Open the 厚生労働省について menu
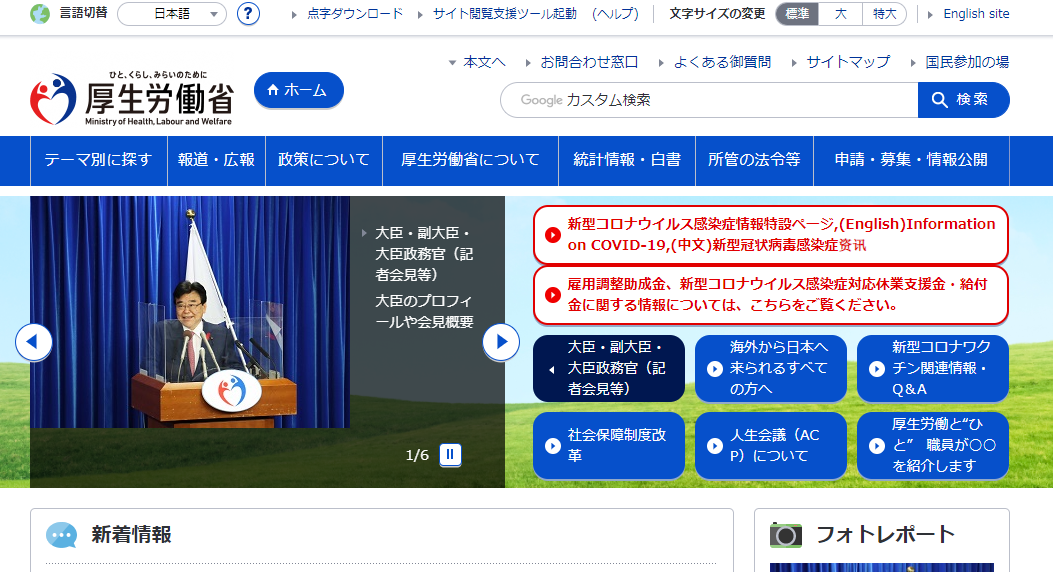Screen dimensions: 1053x572 click(x=470, y=160)
